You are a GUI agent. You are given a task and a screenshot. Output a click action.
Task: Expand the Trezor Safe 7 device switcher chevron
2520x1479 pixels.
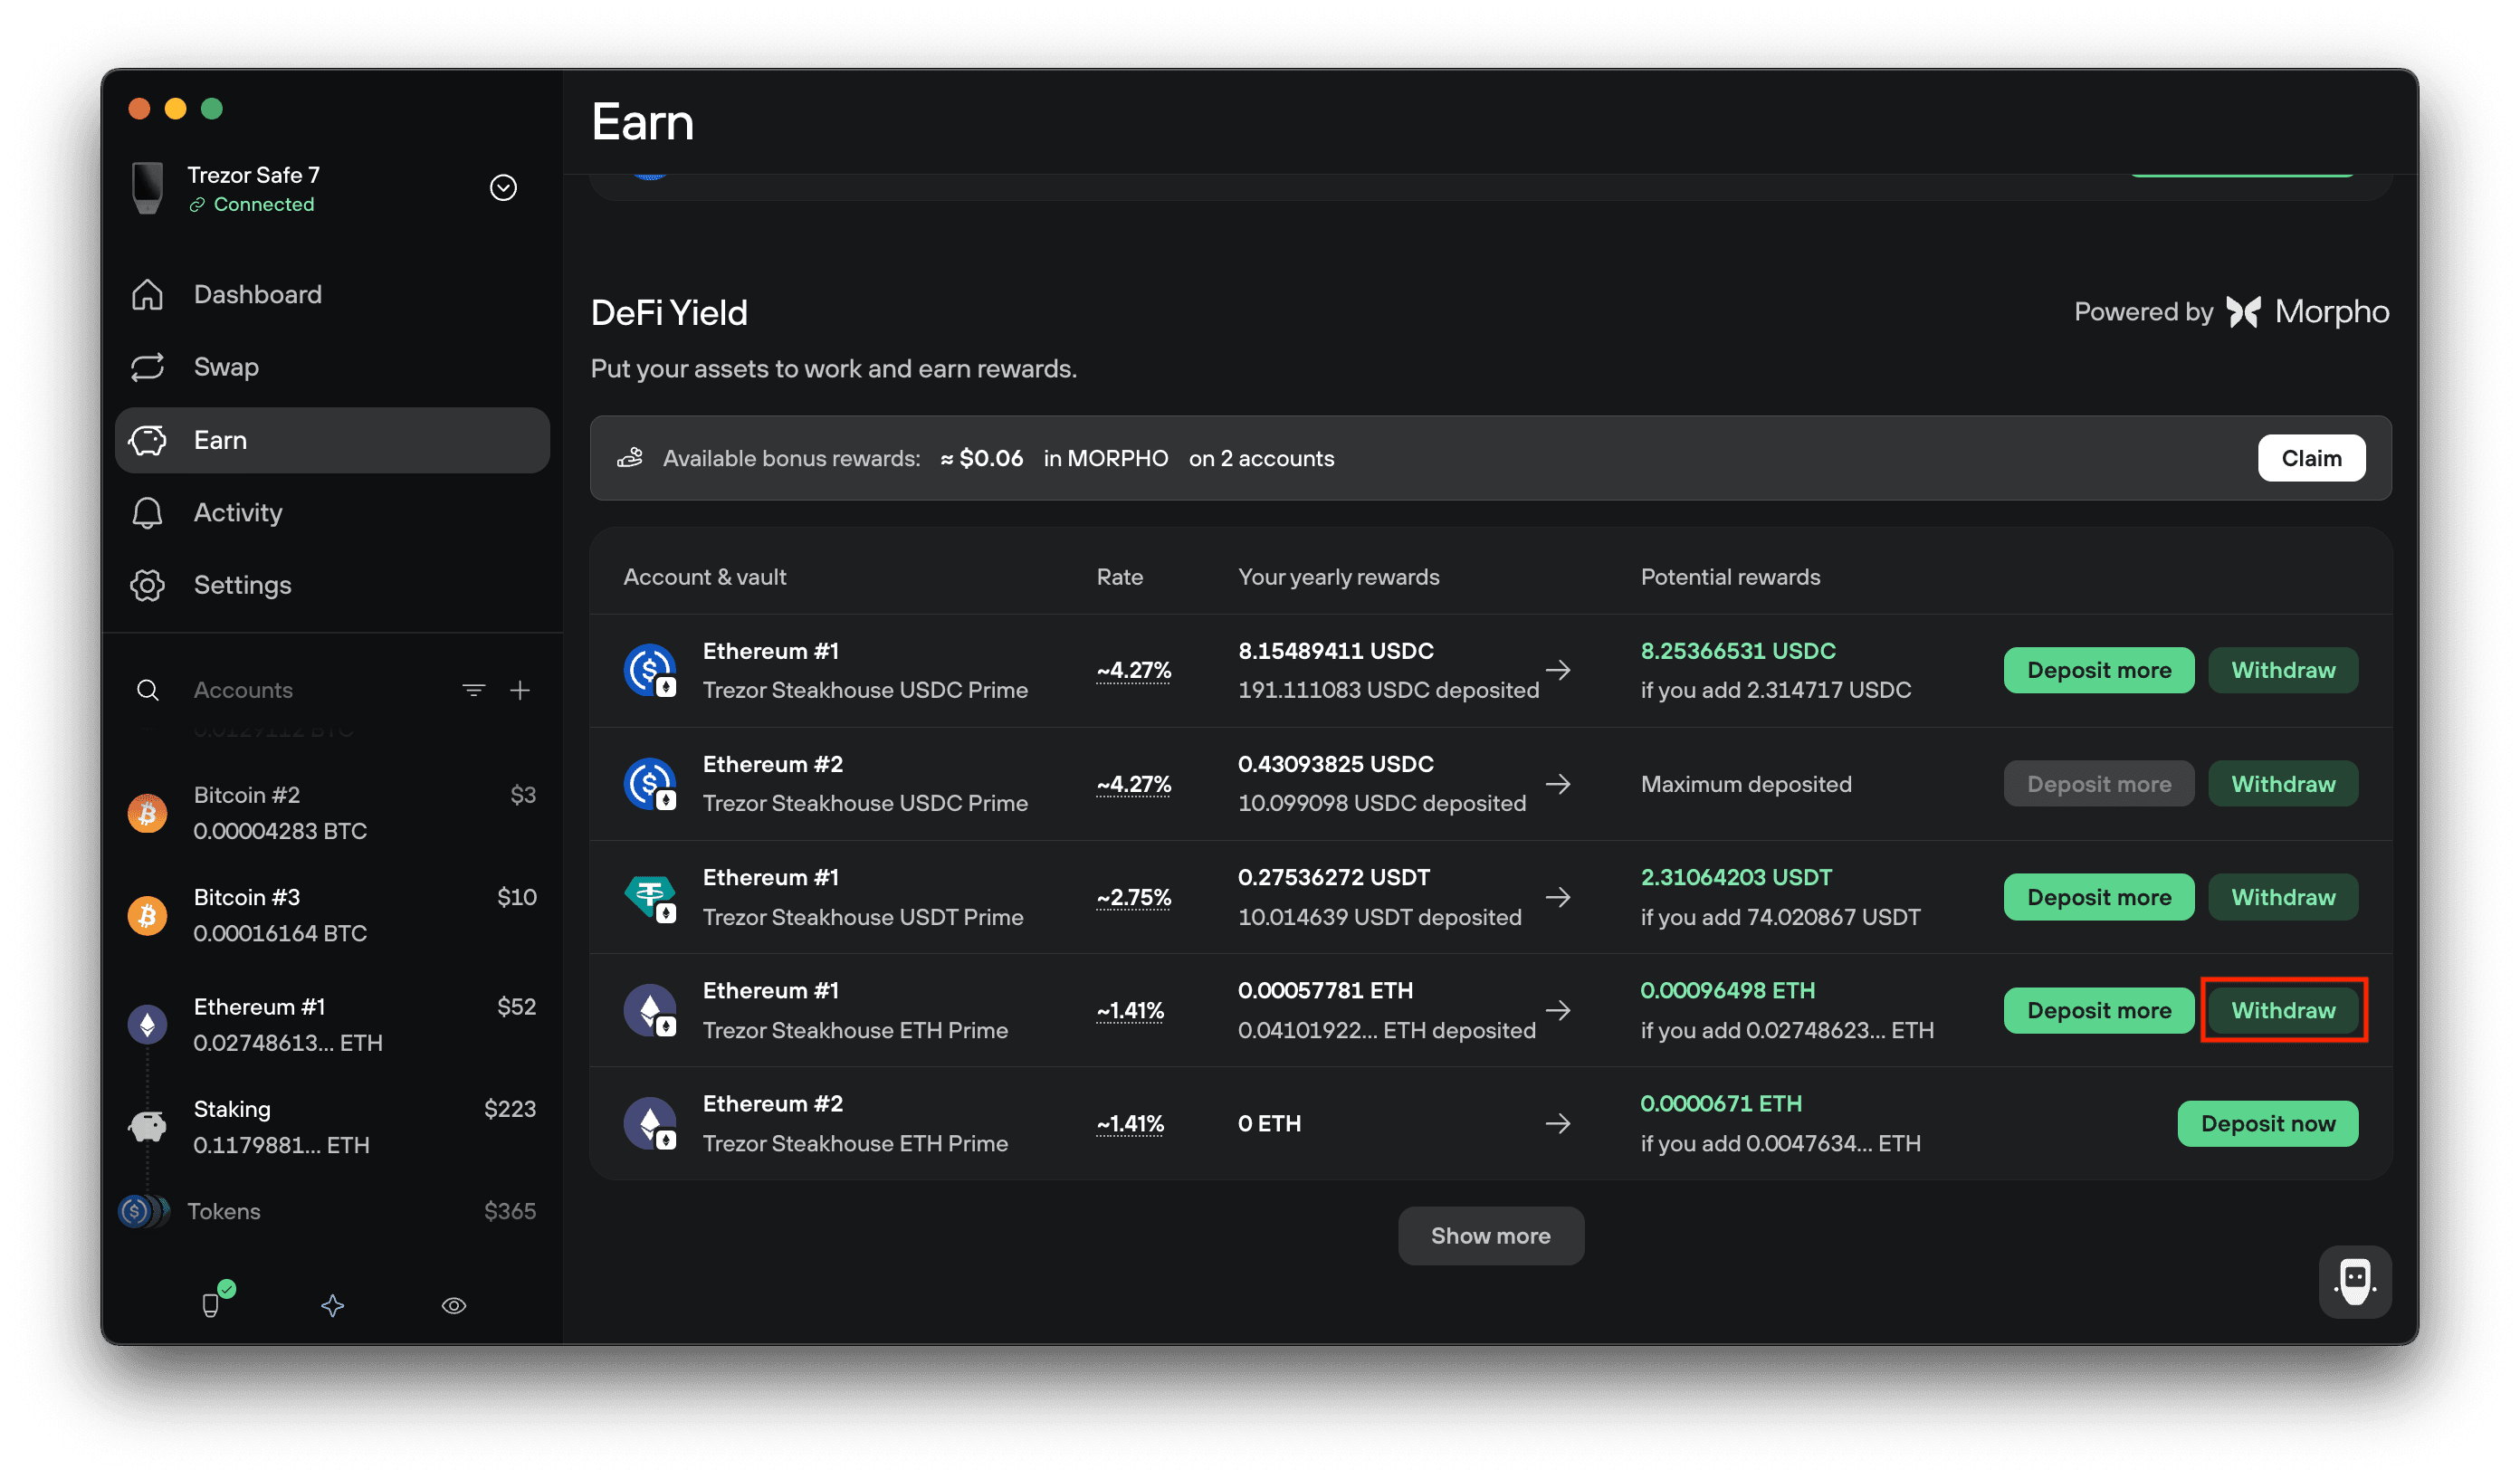503,188
